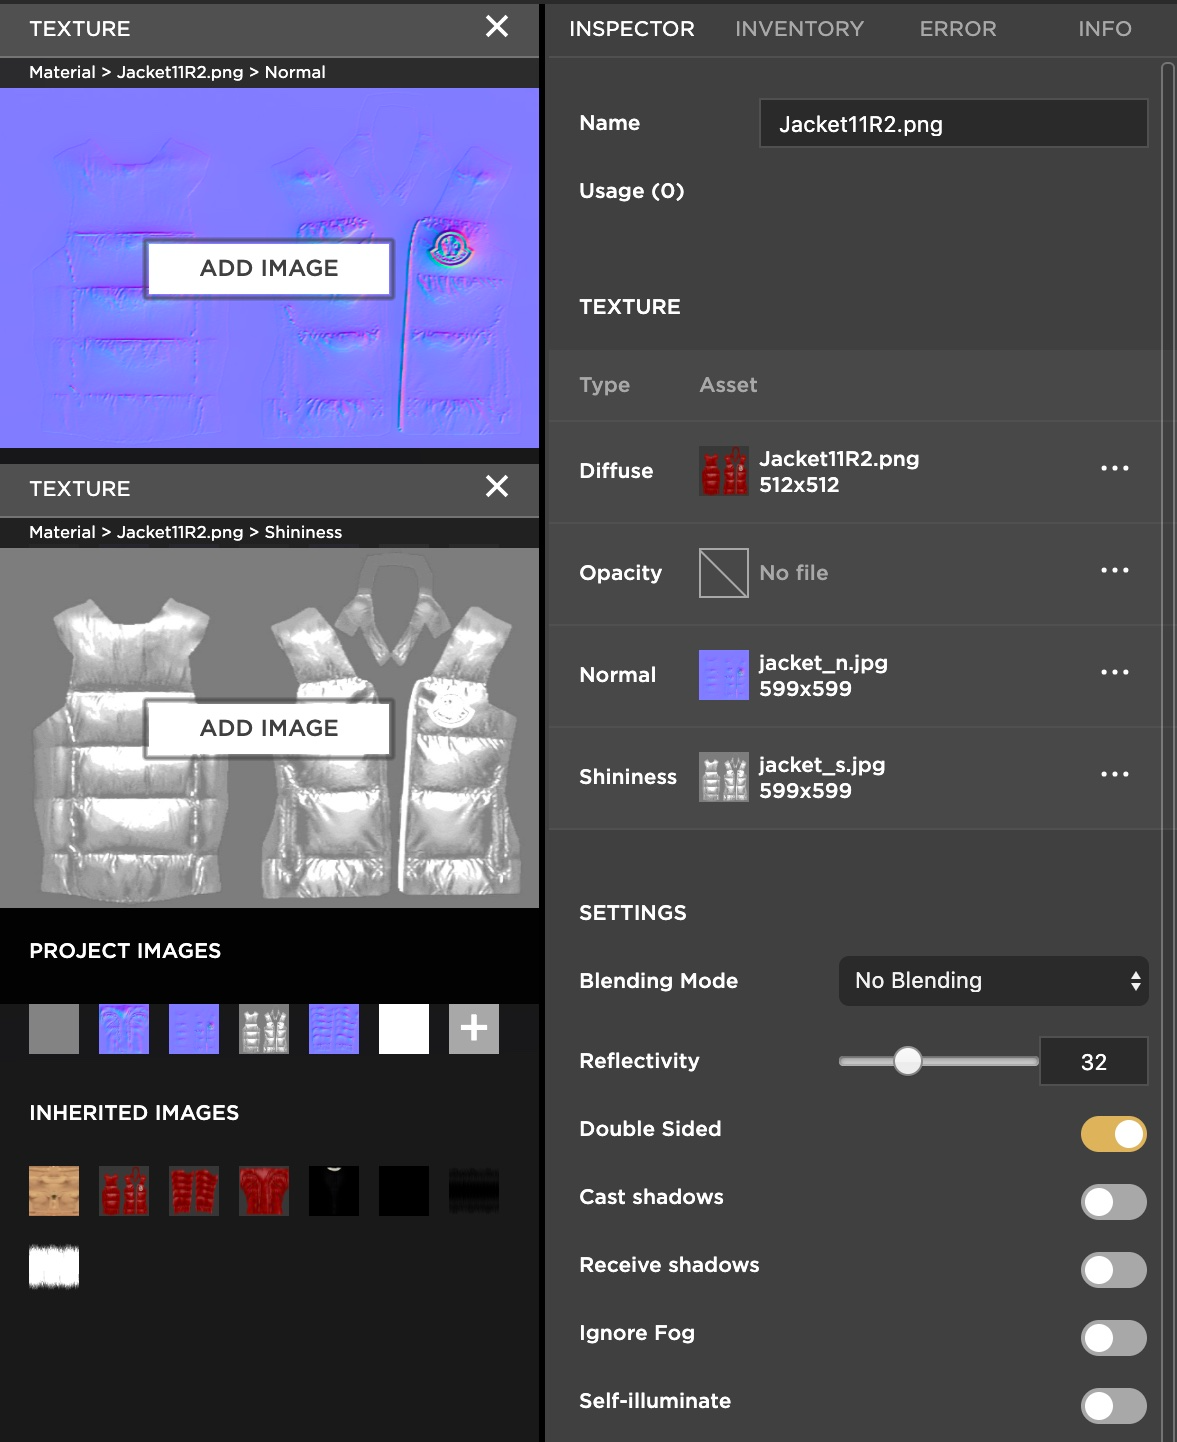Turn on Ignore Fog toggle

coord(1114,1338)
